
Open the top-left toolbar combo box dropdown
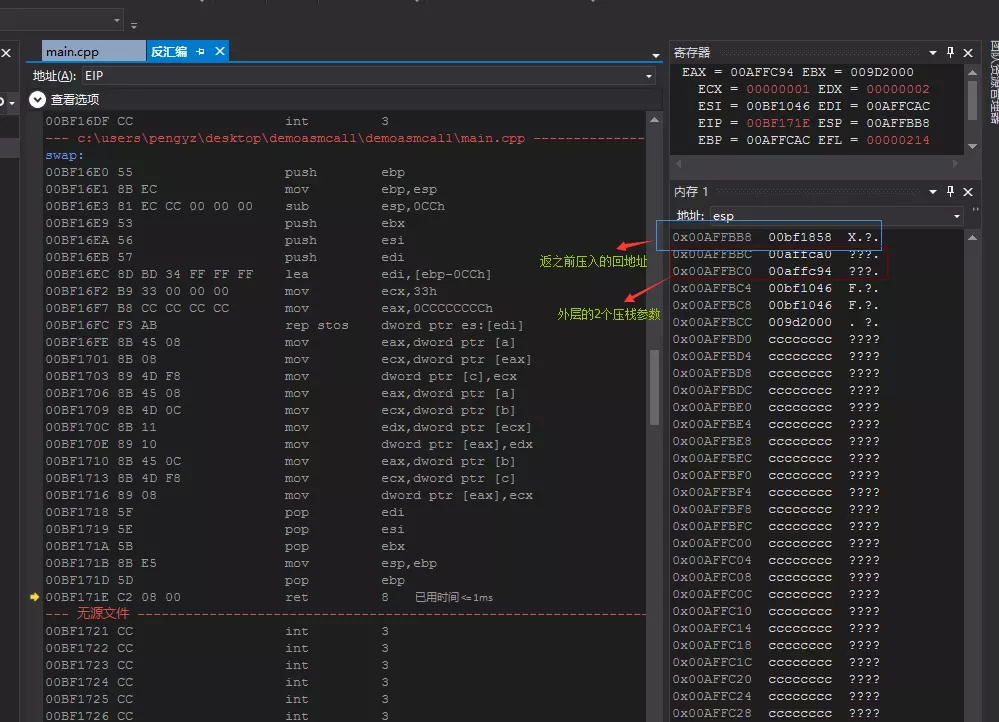tap(117, 20)
